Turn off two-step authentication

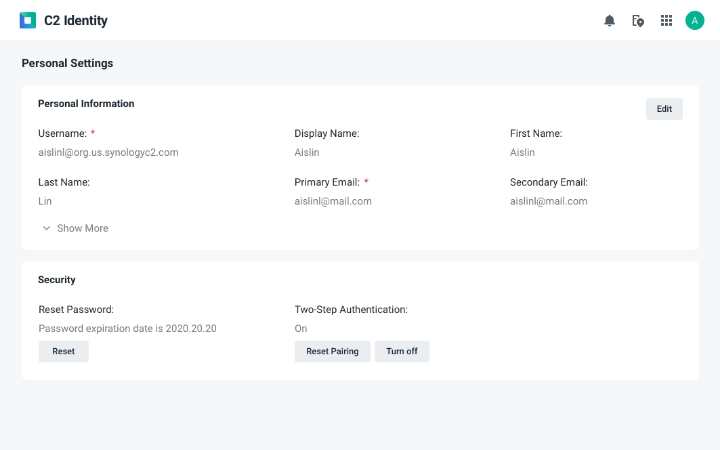[402, 351]
